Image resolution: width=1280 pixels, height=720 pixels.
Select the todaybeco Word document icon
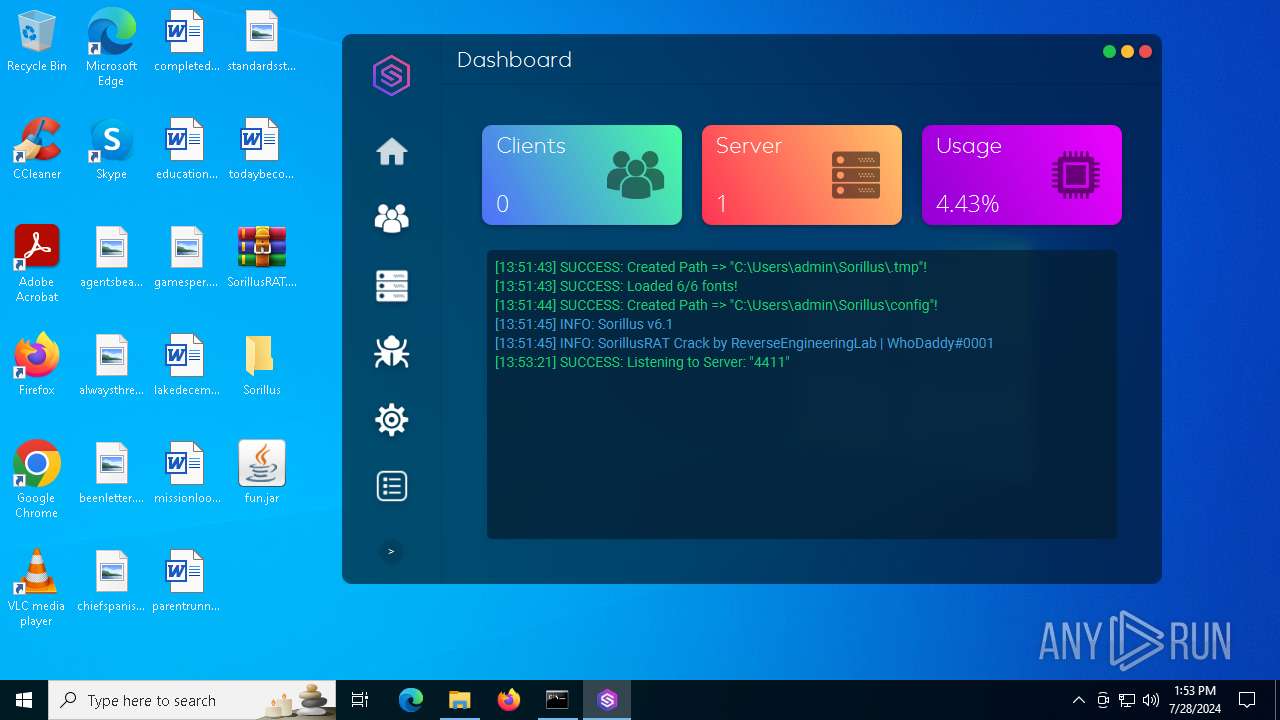pos(262,150)
